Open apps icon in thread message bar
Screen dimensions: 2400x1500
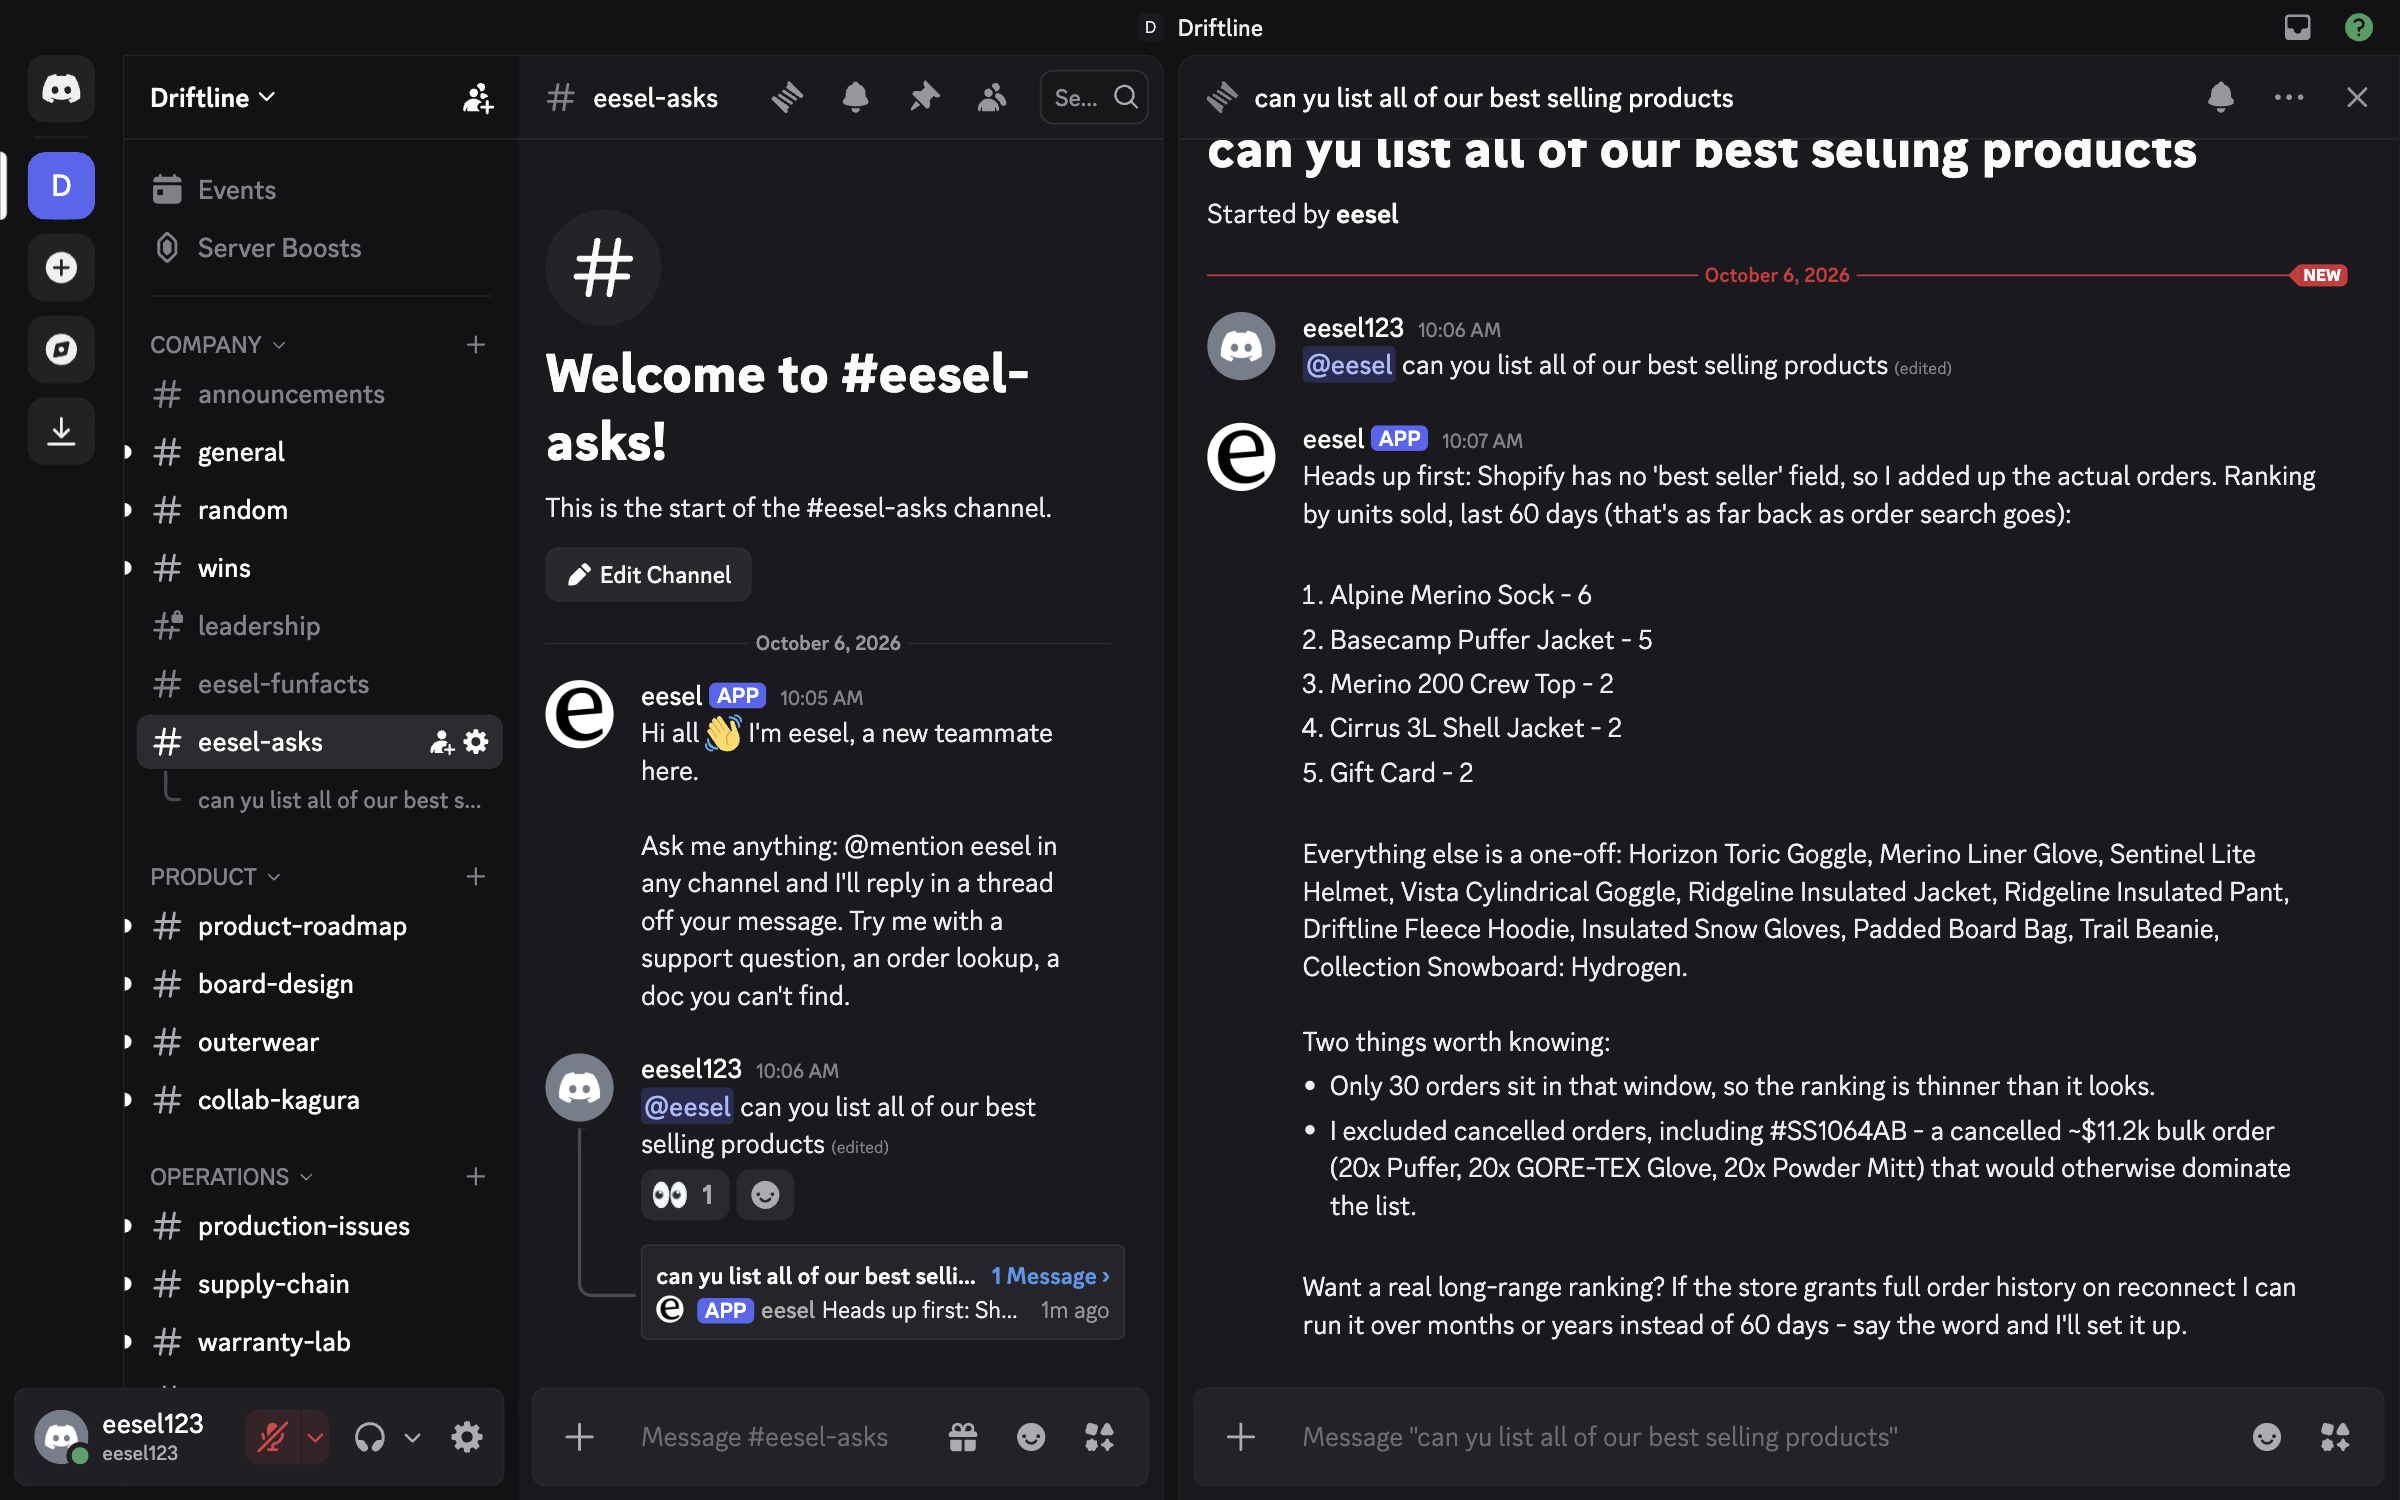pos(2335,1438)
